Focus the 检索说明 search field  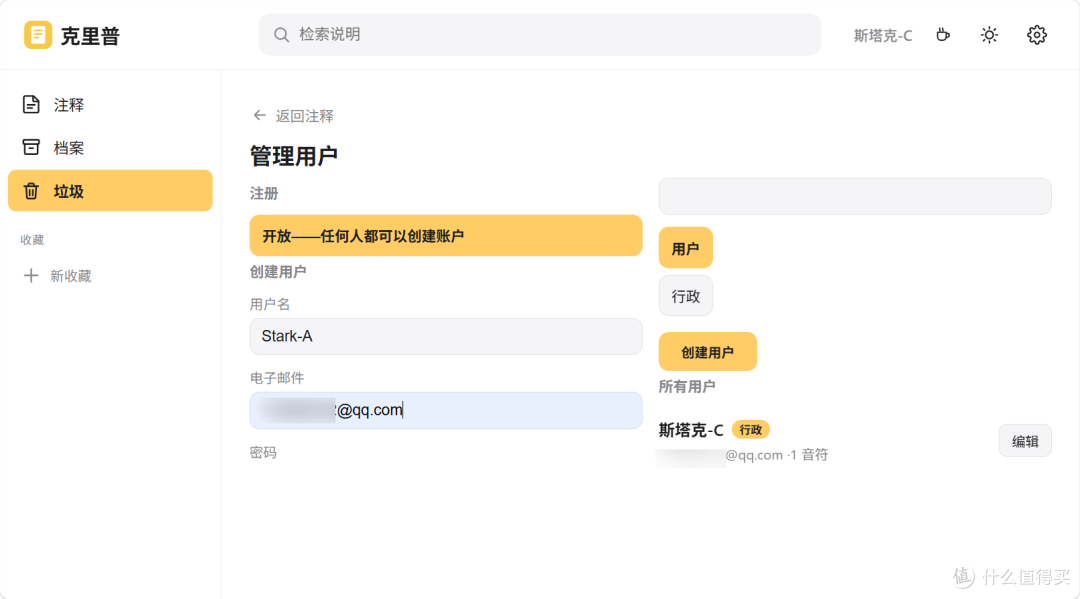coord(540,34)
